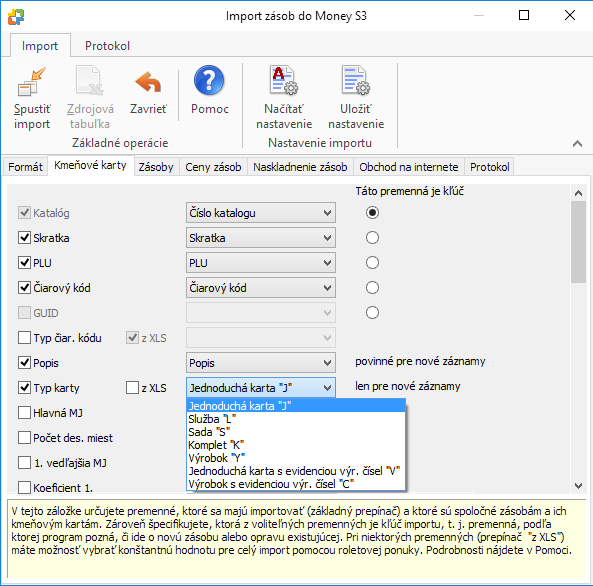Image resolution: width=593 pixels, height=586 pixels.
Task: Pick Výrobok s evidenciou výr. čísel "C"
Action: click(296, 484)
